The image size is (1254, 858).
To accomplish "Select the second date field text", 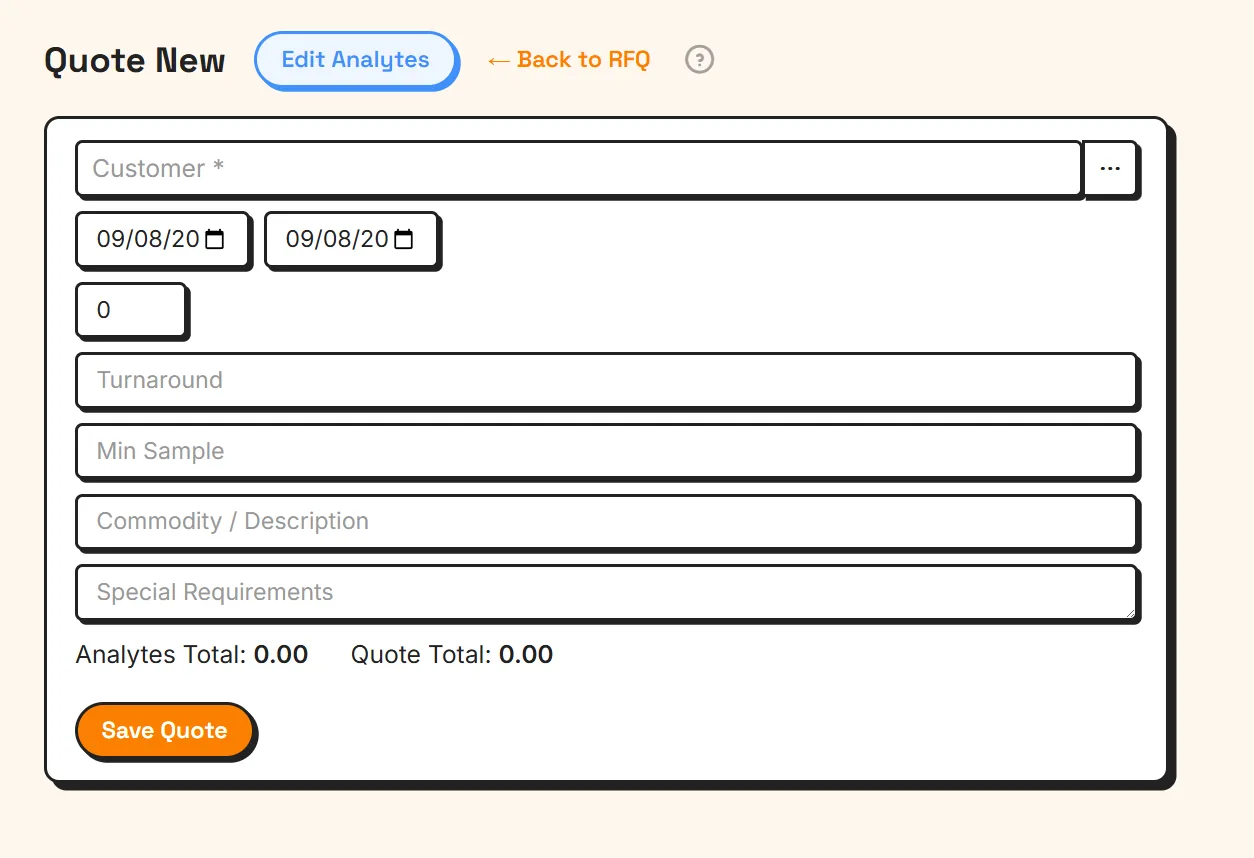I will [x=337, y=239].
